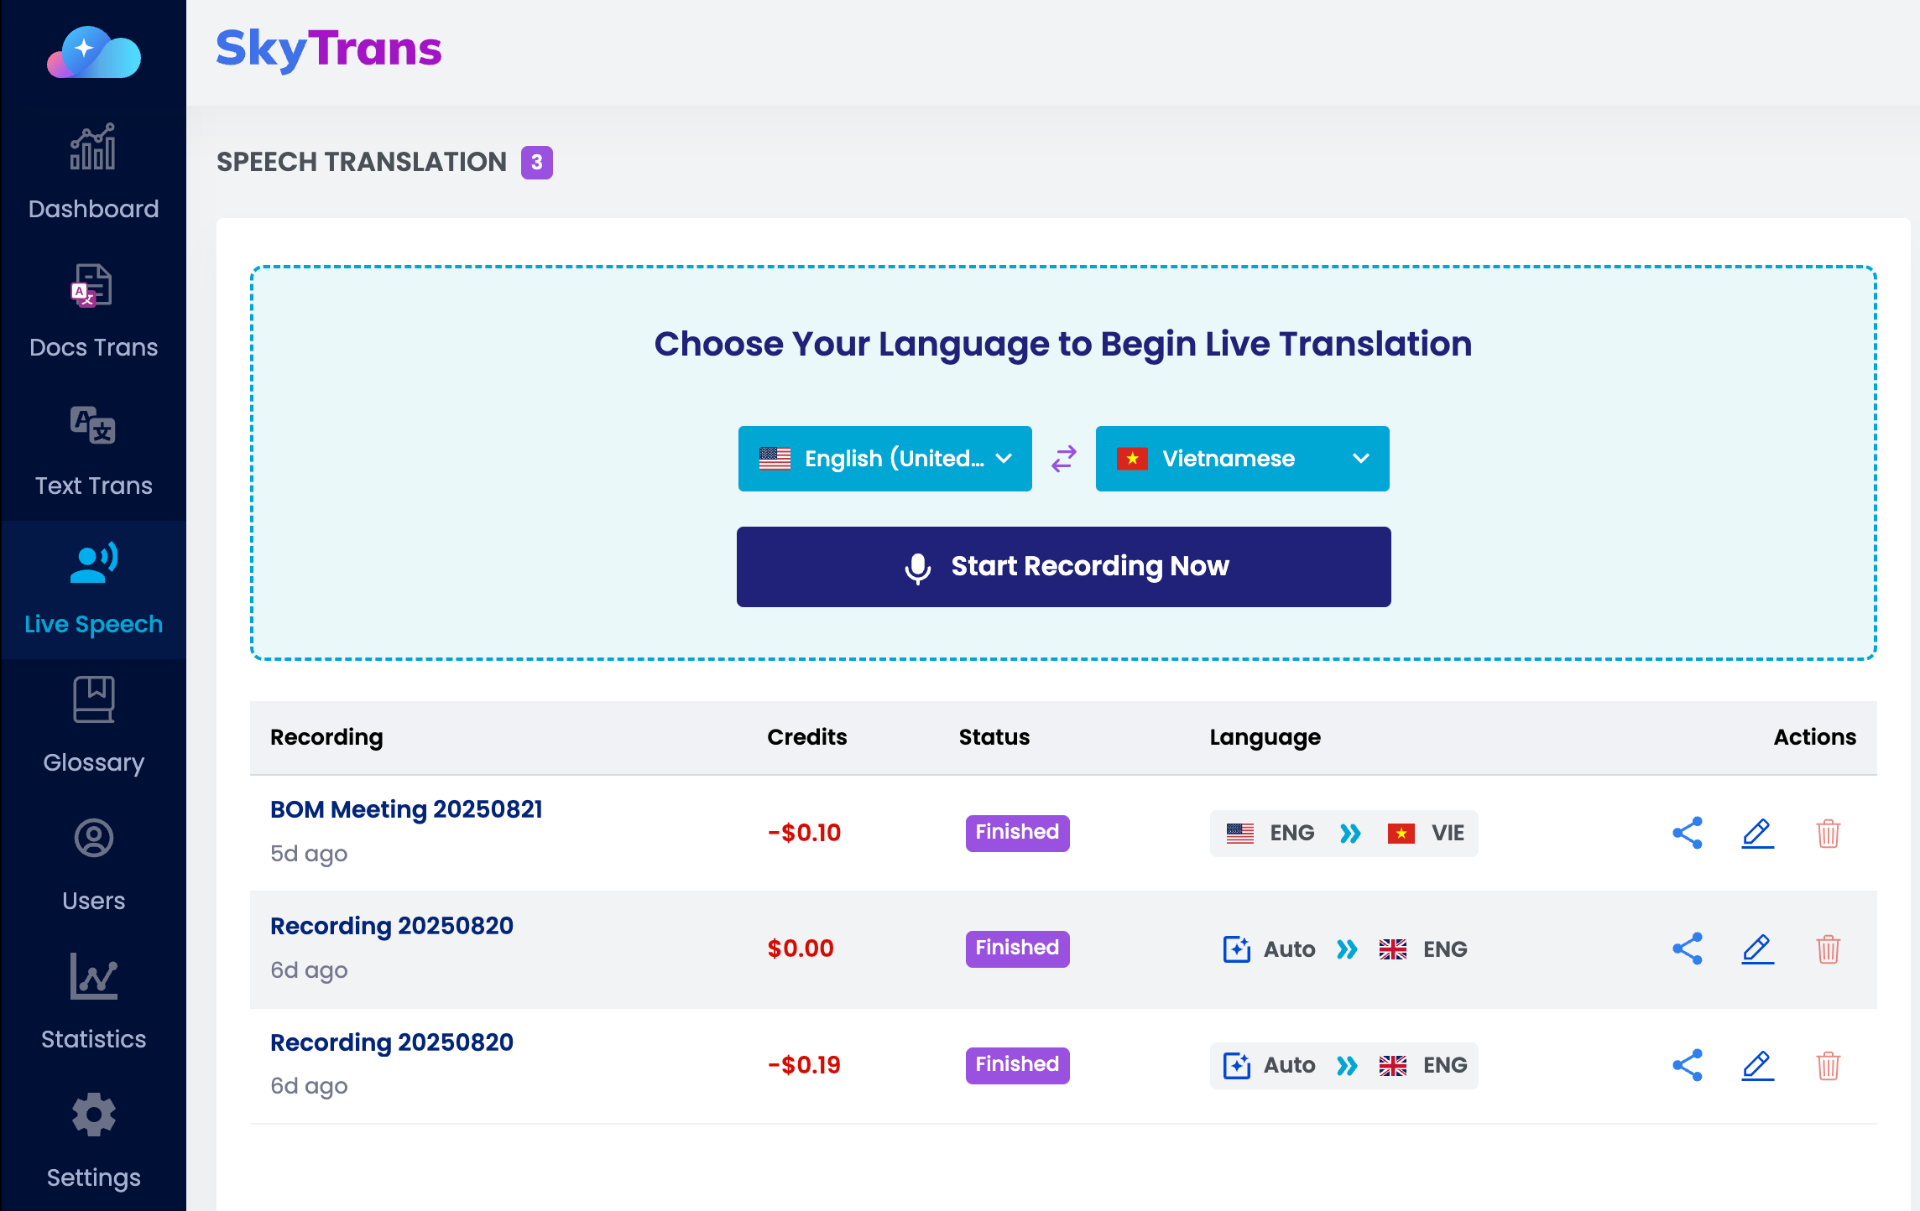Share the last Recording 20250820 entry

[1687, 1065]
